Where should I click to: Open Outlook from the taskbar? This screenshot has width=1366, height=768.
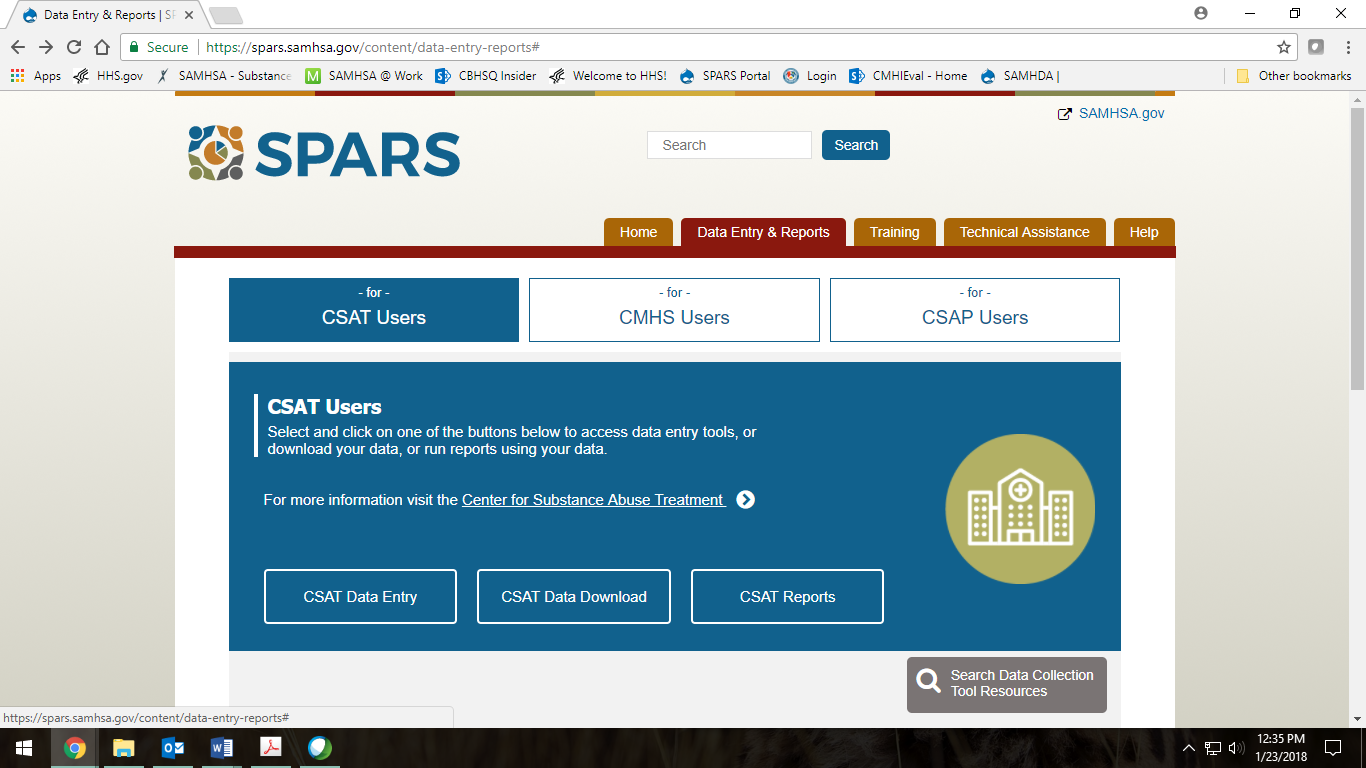pos(173,747)
